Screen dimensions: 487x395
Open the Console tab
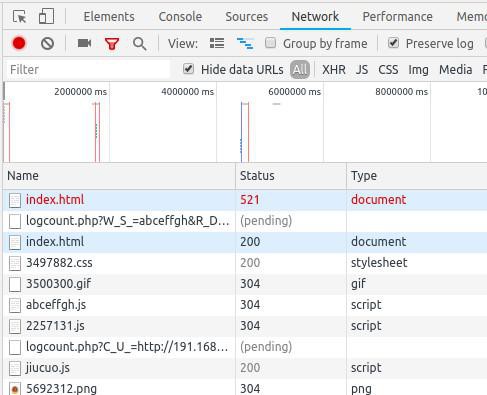click(x=180, y=16)
